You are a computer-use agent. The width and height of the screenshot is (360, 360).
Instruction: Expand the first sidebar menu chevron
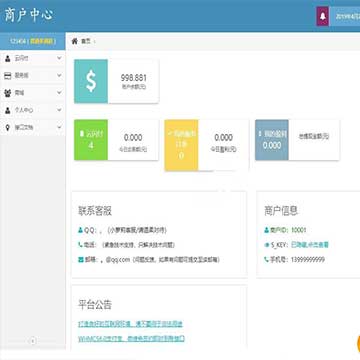click(59, 58)
